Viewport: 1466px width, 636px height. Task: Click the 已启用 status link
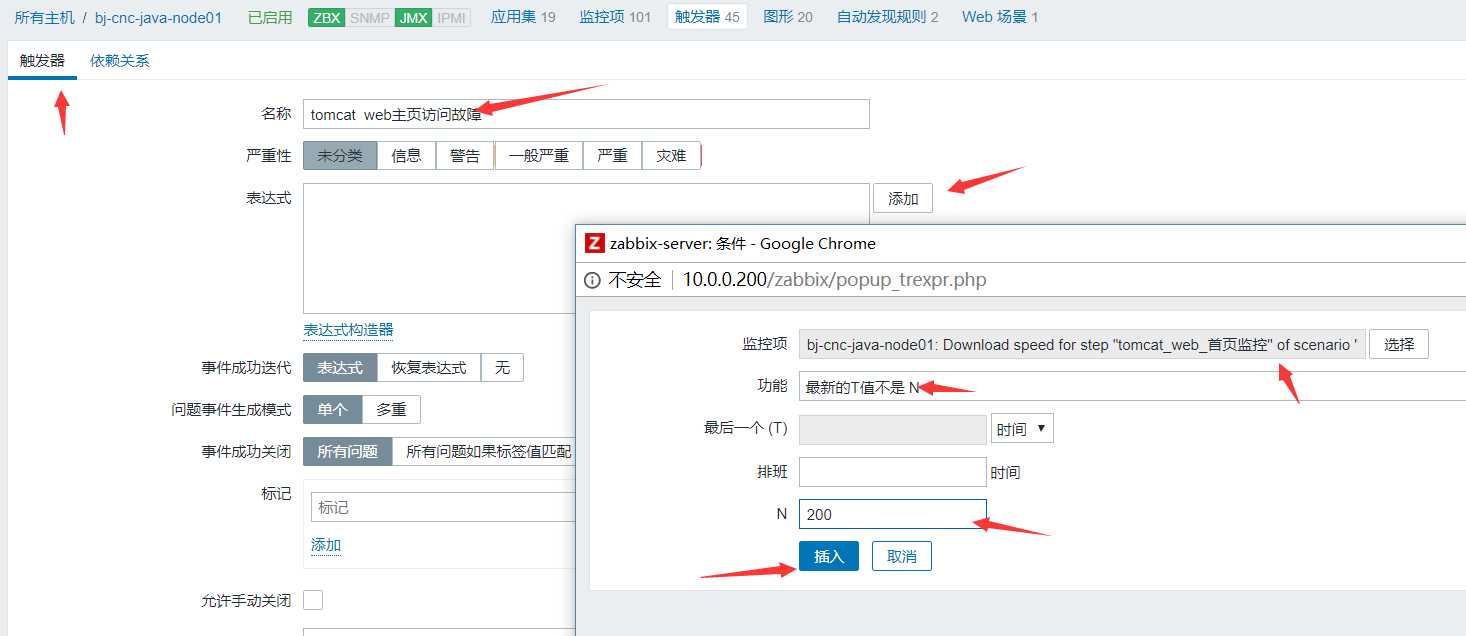point(270,17)
